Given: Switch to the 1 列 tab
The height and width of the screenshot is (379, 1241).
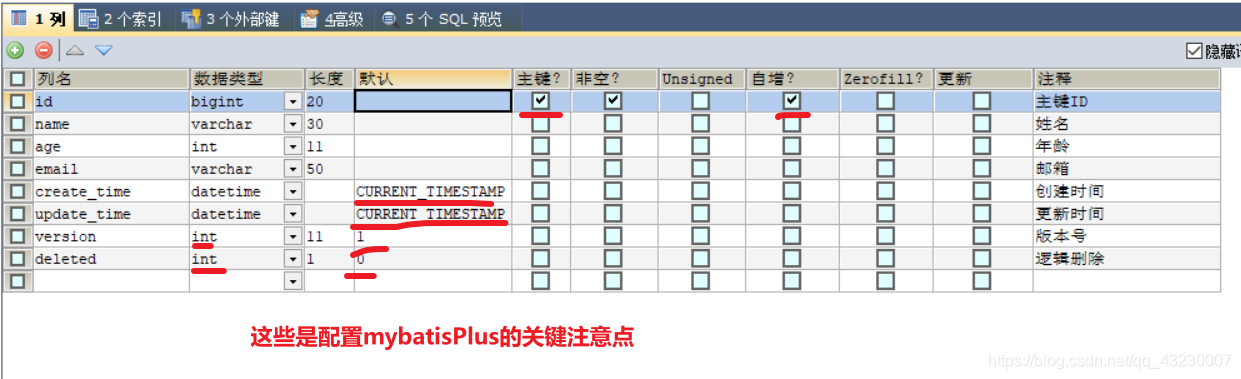Looking at the screenshot, I should coord(38,18).
